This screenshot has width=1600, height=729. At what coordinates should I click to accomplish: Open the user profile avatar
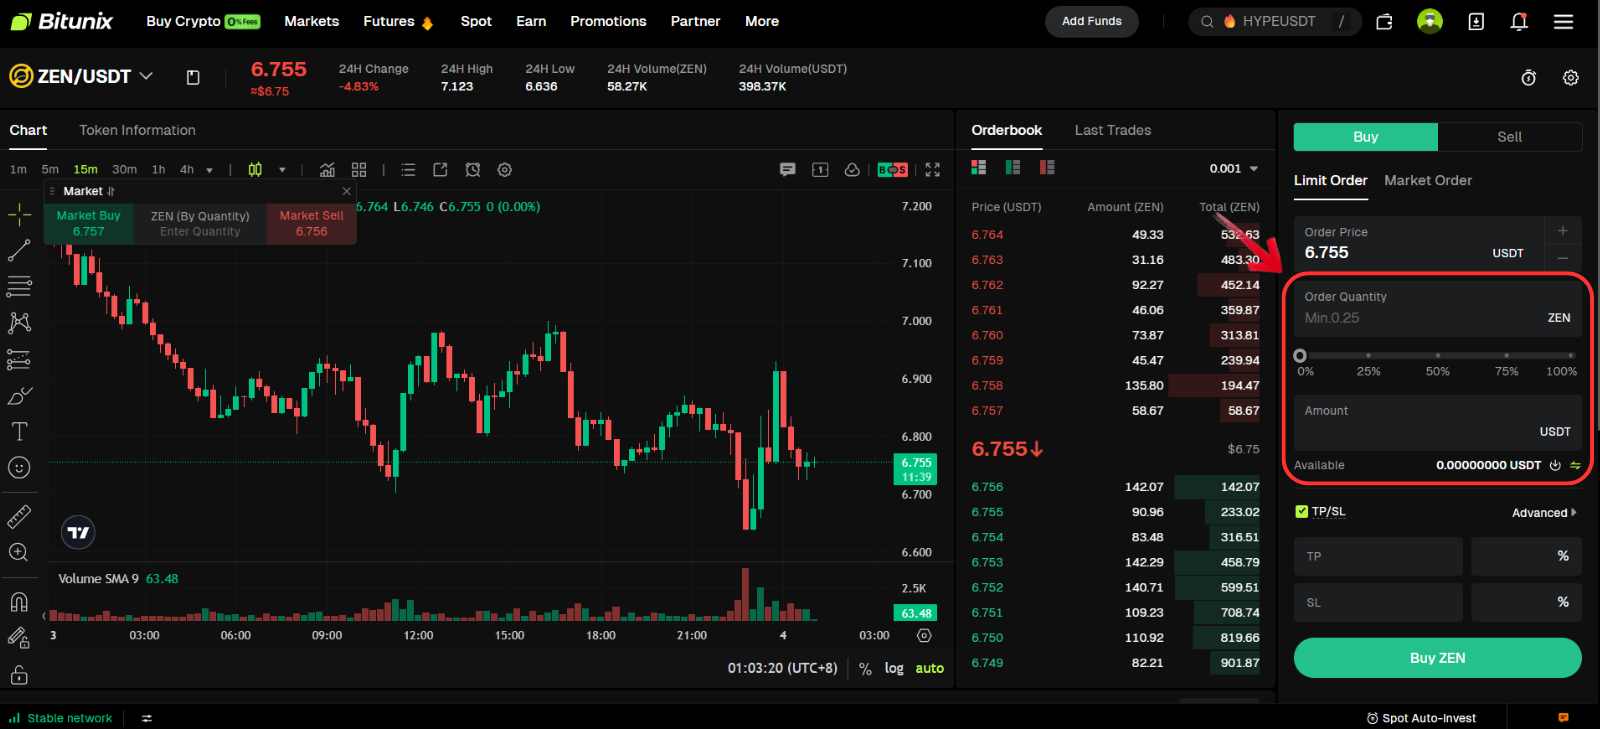(1430, 21)
